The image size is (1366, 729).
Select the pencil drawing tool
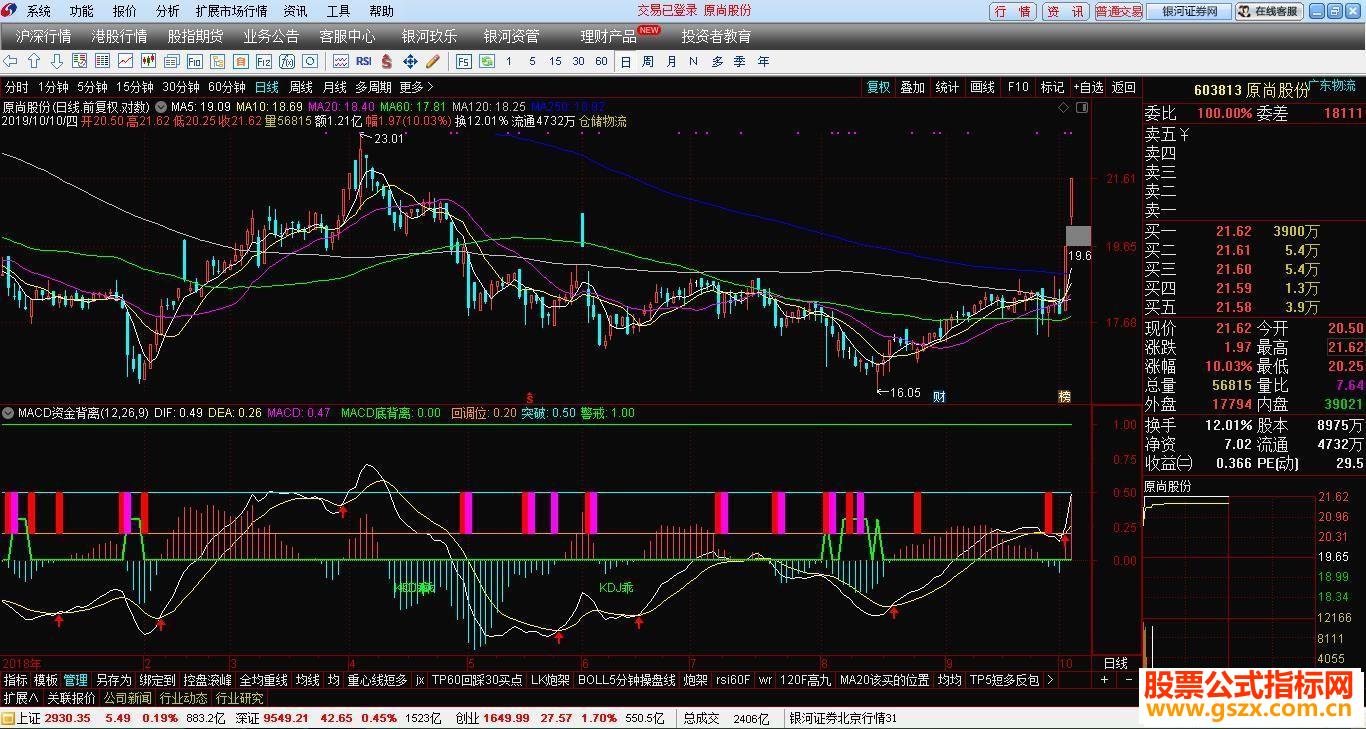pos(431,61)
